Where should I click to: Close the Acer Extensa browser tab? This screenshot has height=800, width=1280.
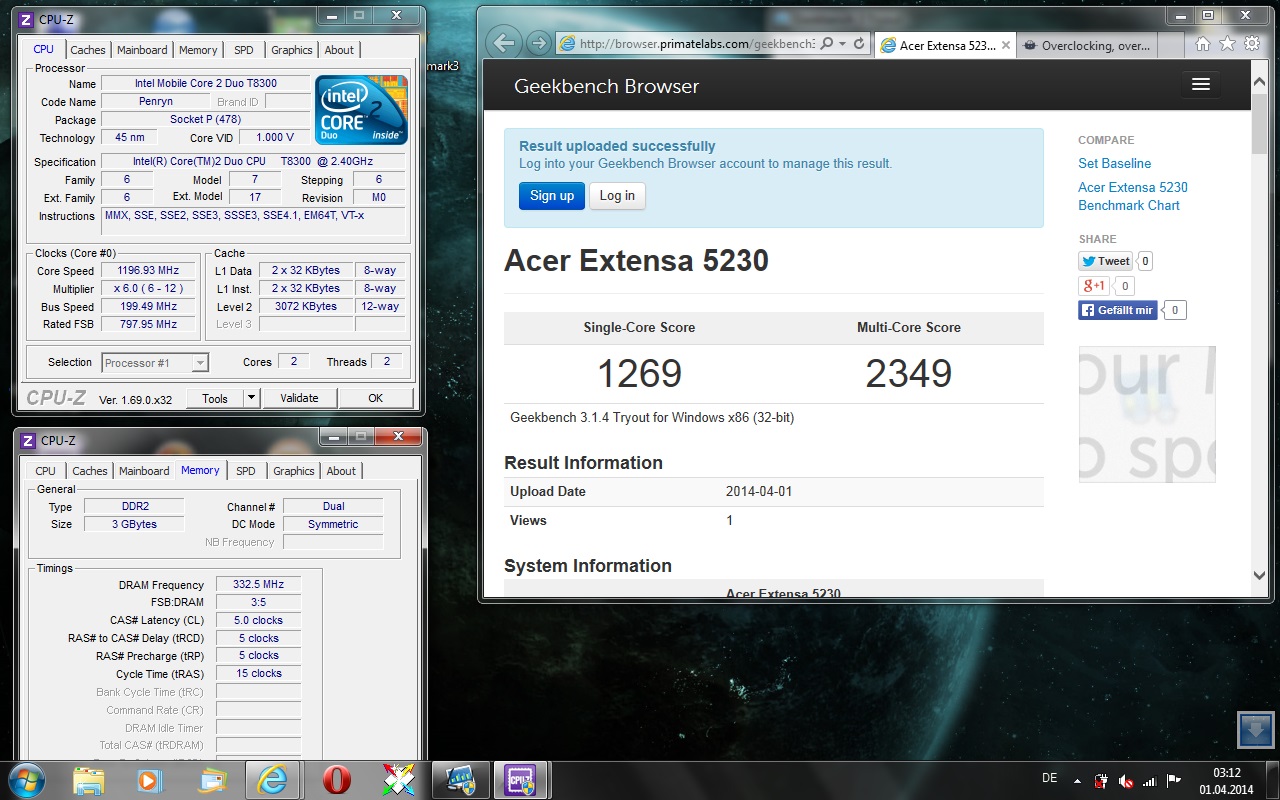1006,45
